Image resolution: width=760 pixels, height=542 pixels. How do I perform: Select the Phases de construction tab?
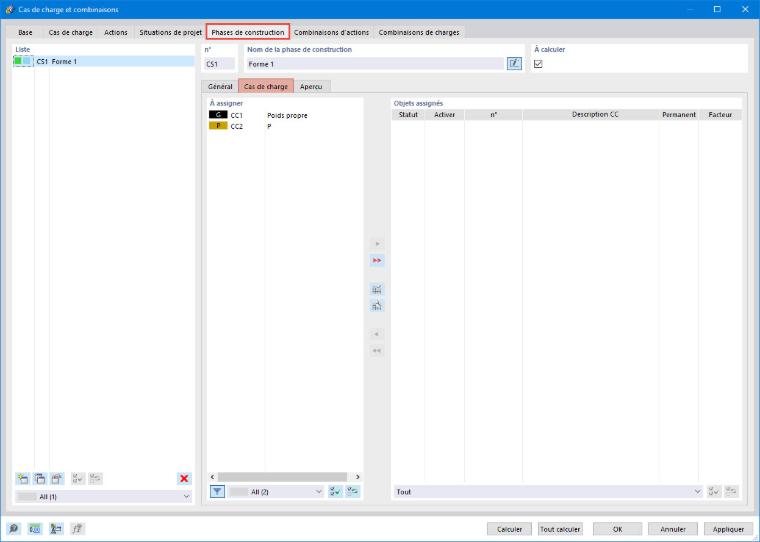point(248,32)
